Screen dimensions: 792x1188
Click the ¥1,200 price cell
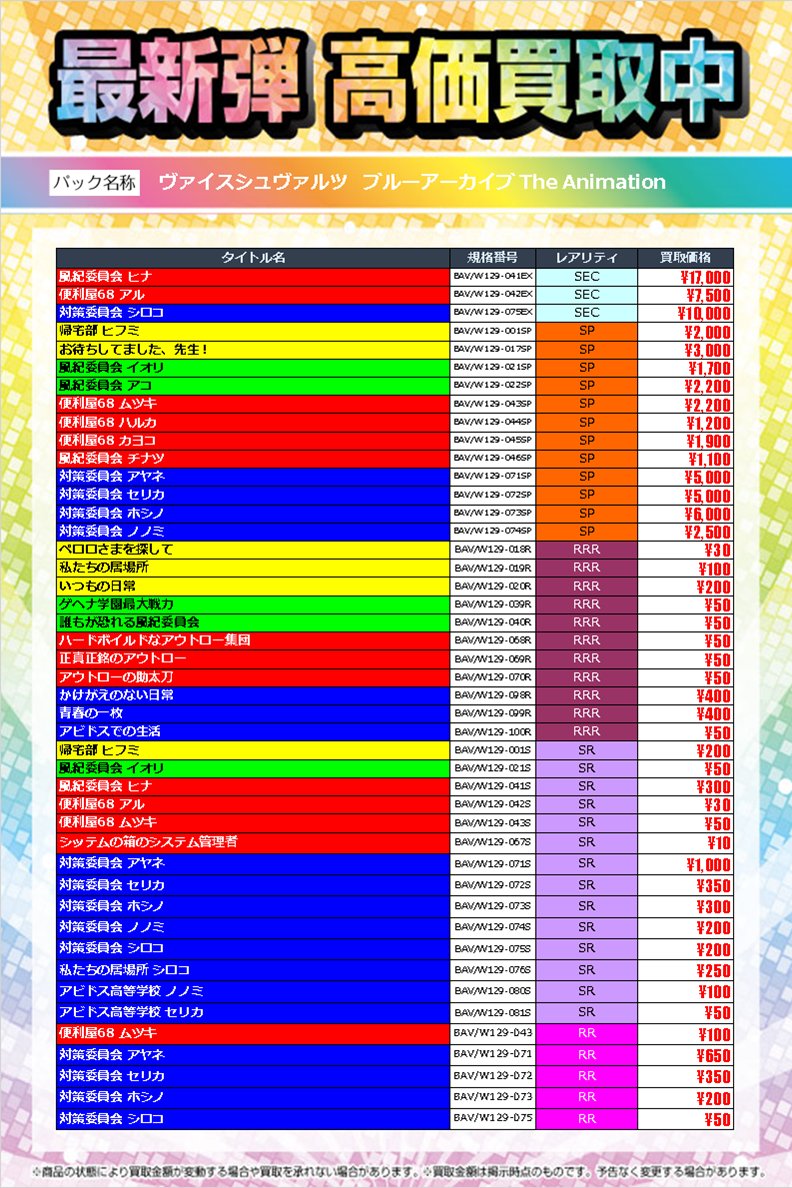685,422
